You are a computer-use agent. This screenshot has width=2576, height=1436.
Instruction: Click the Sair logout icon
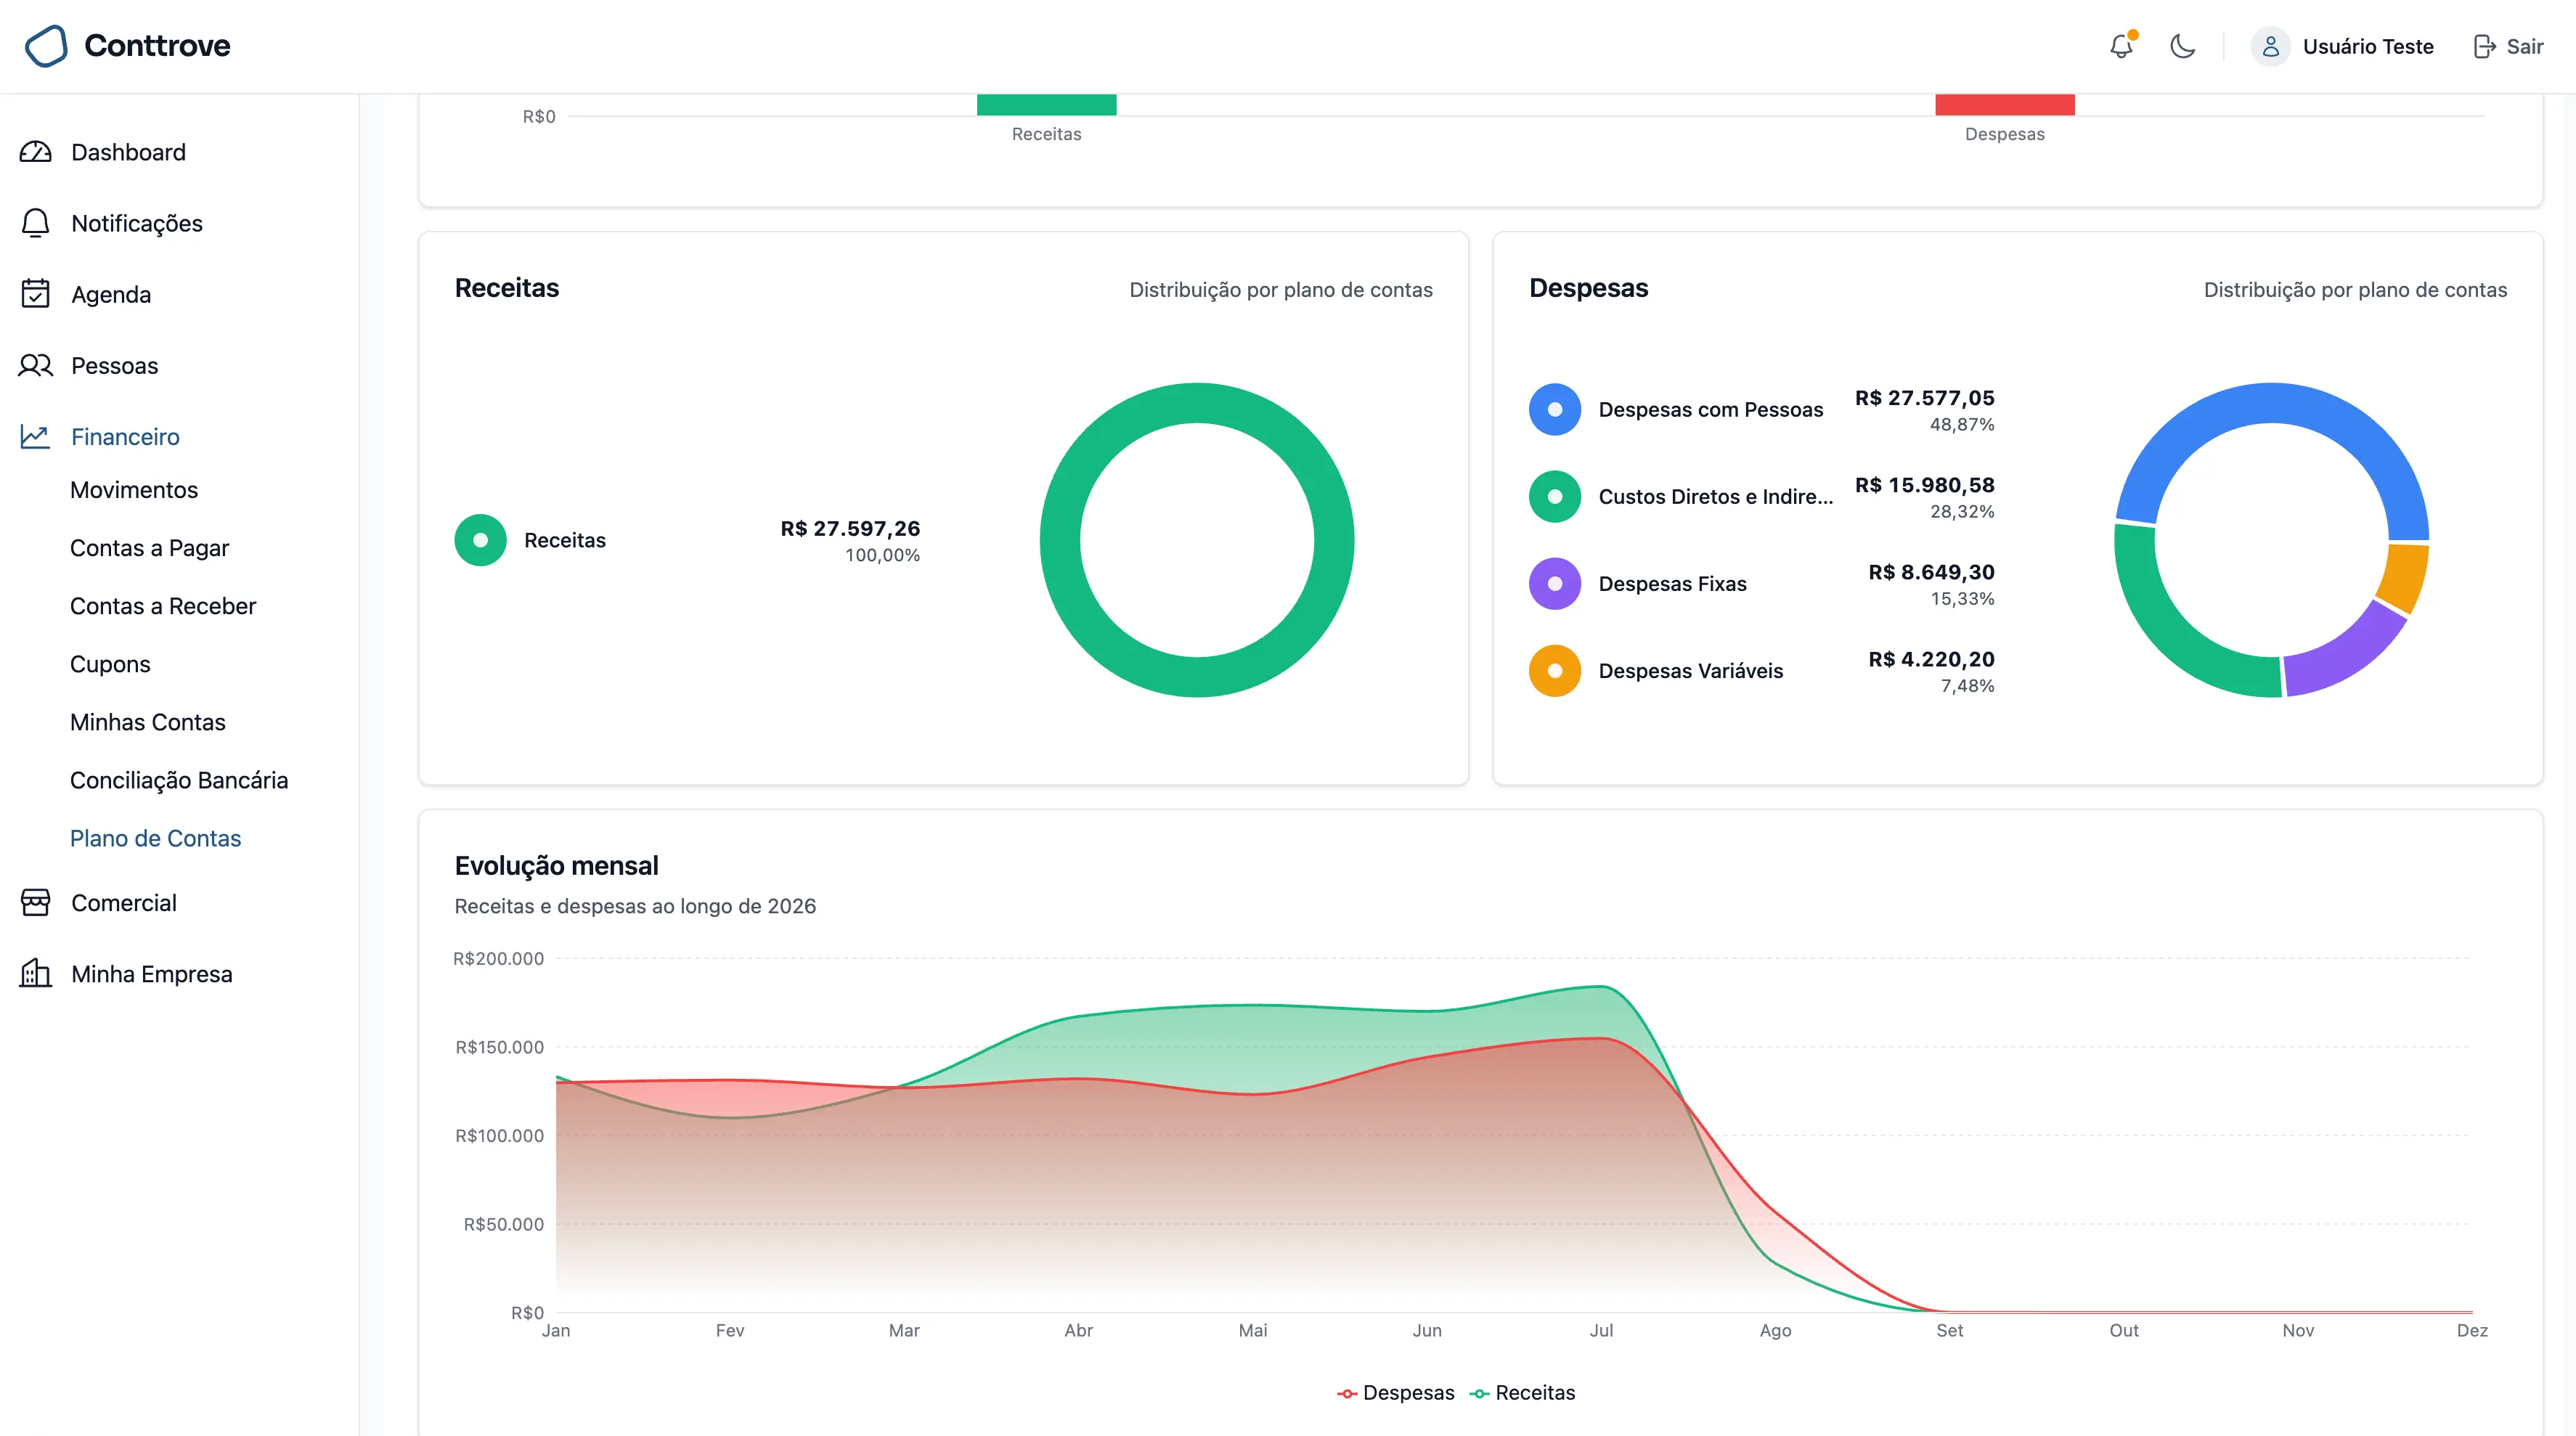click(2484, 46)
